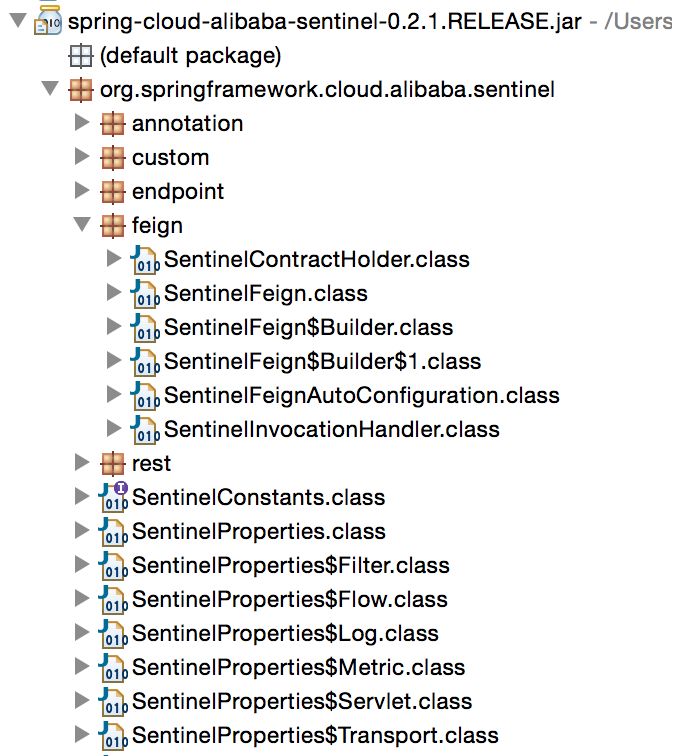Click the rest package icon

114,464
